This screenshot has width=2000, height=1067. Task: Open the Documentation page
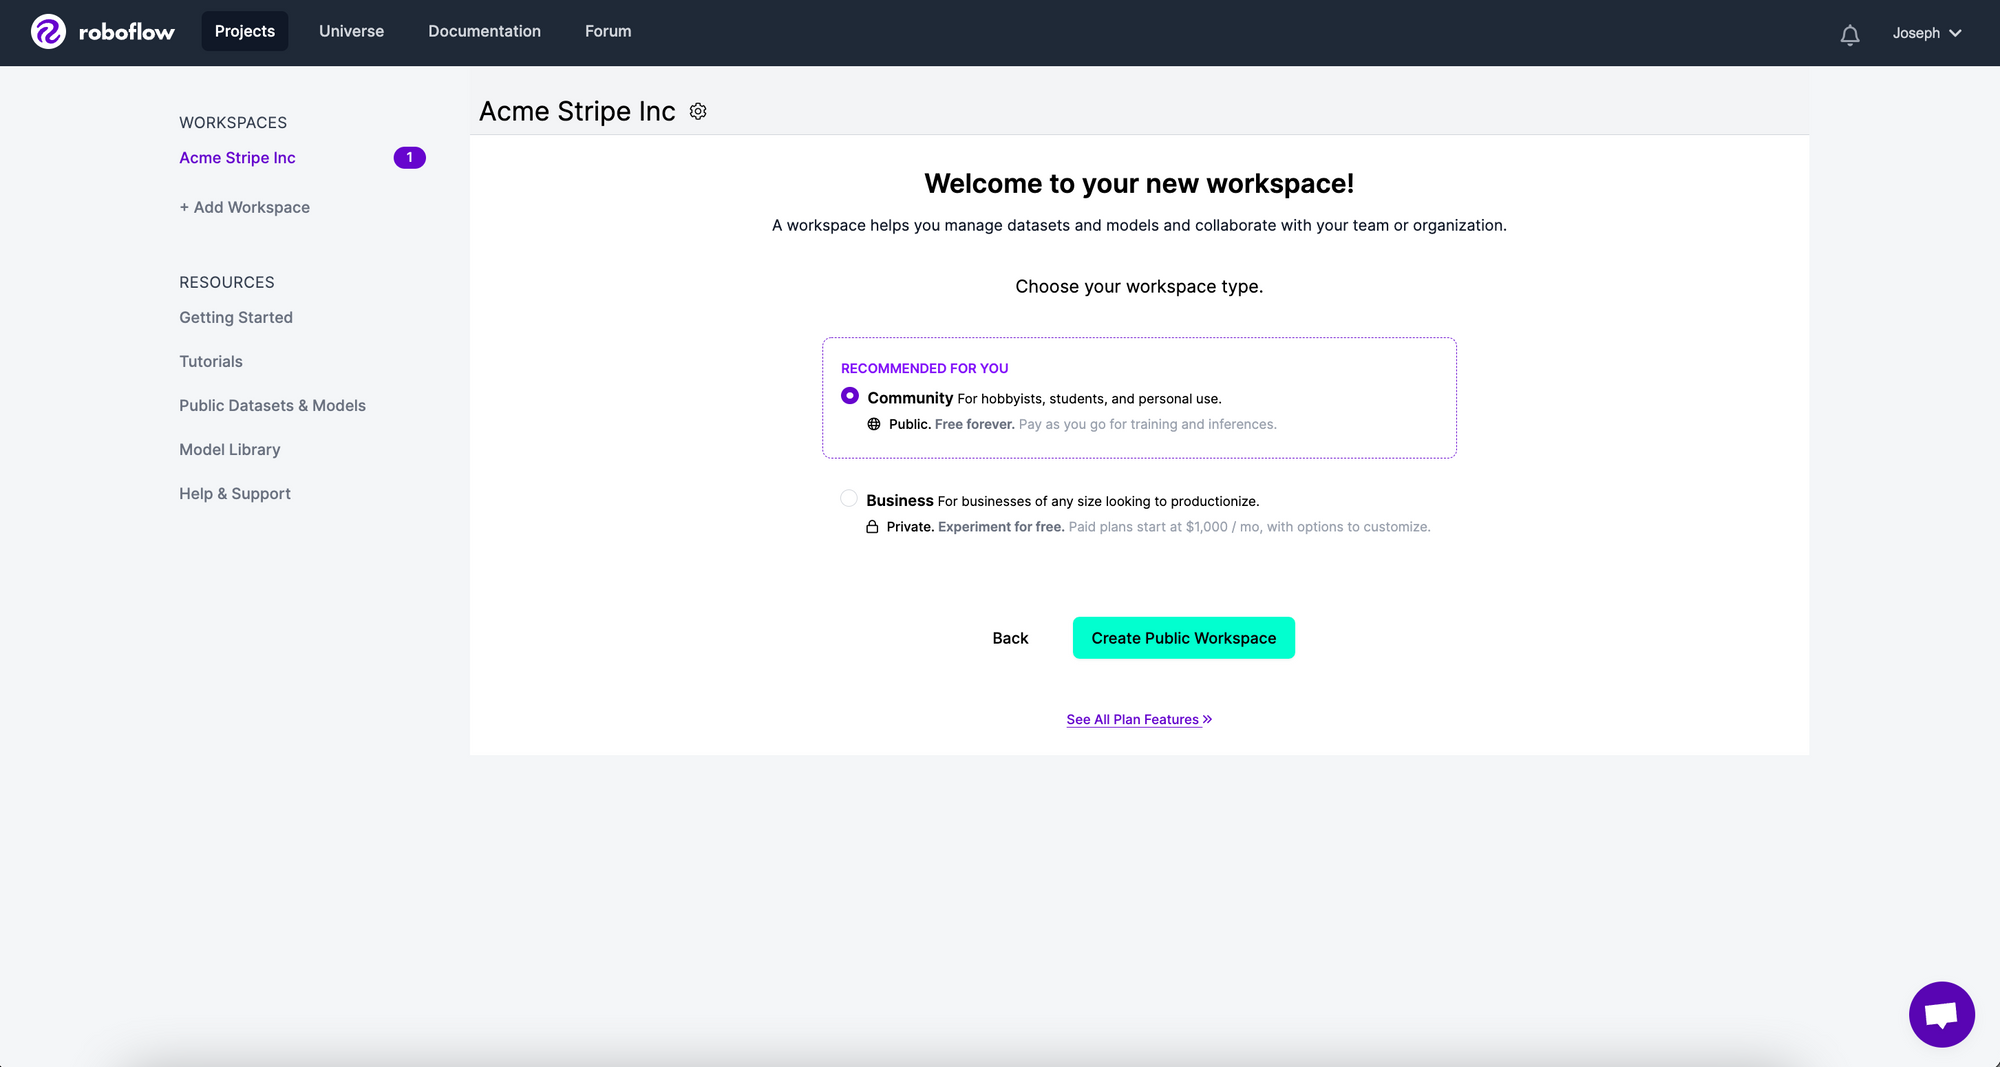tap(484, 31)
